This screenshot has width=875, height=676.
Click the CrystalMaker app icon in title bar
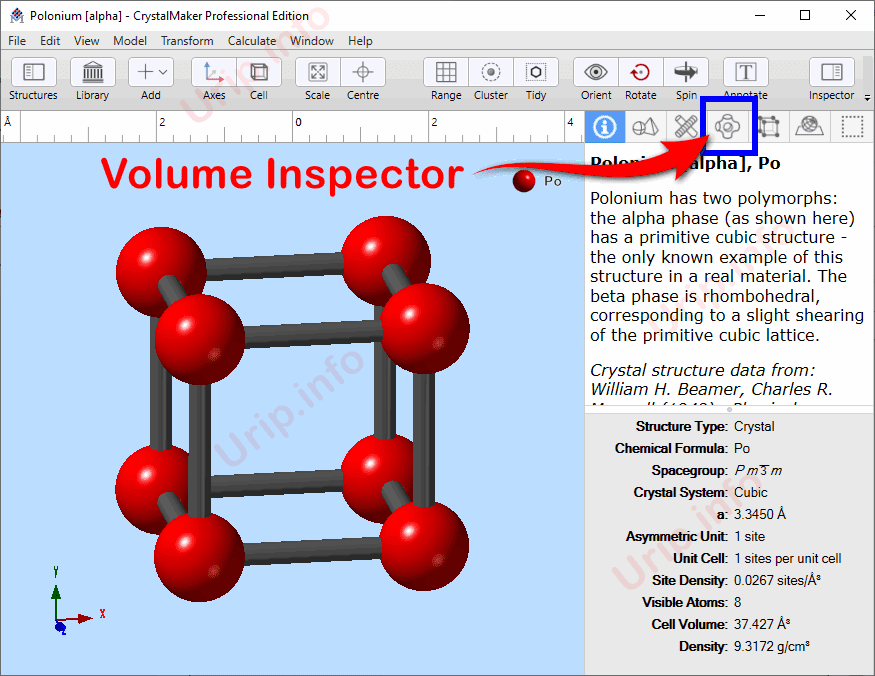(17, 16)
